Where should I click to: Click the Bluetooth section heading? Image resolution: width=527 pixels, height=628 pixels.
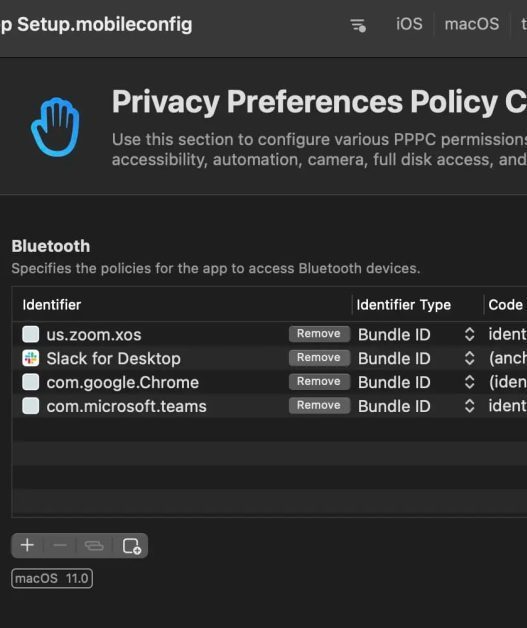(50, 246)
